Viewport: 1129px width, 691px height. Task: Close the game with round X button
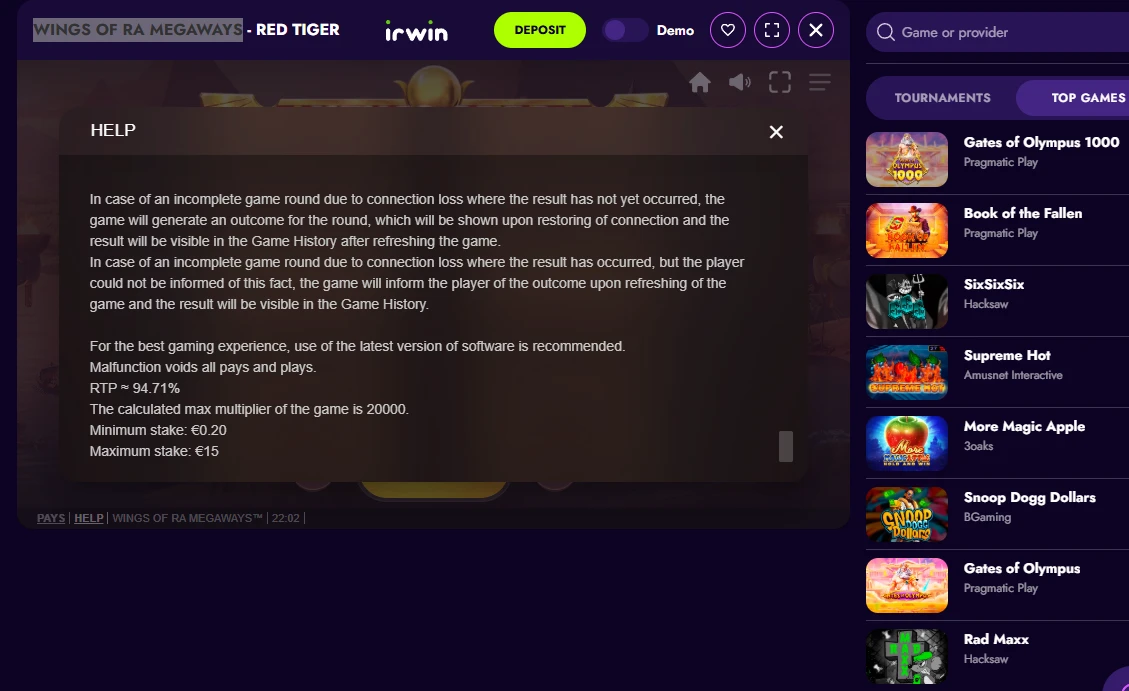pos(816,30)
